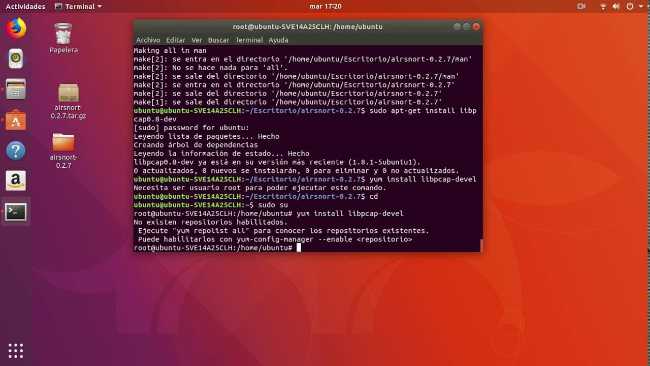Open the Ver menu
The height and width of the screenshot is (366, 650).
click(196, 40)
